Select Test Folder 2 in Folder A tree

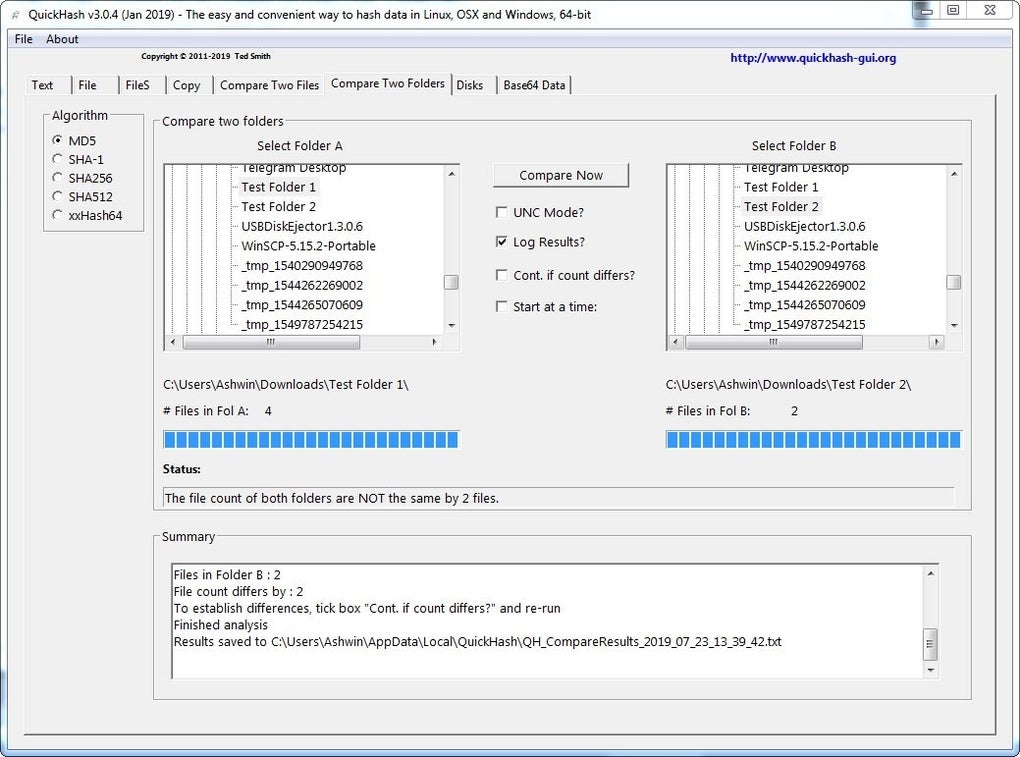pyautogui.click(x=277, y=206)
